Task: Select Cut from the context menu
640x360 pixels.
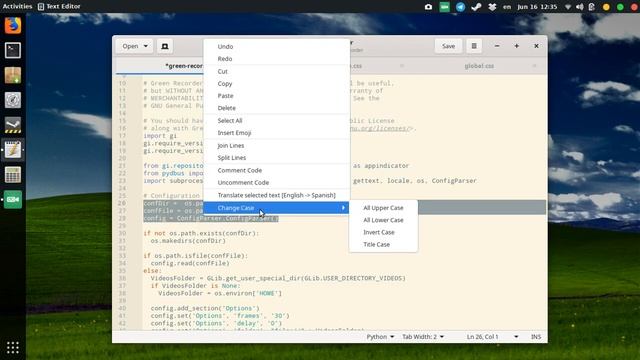Action: pos(276,71)
